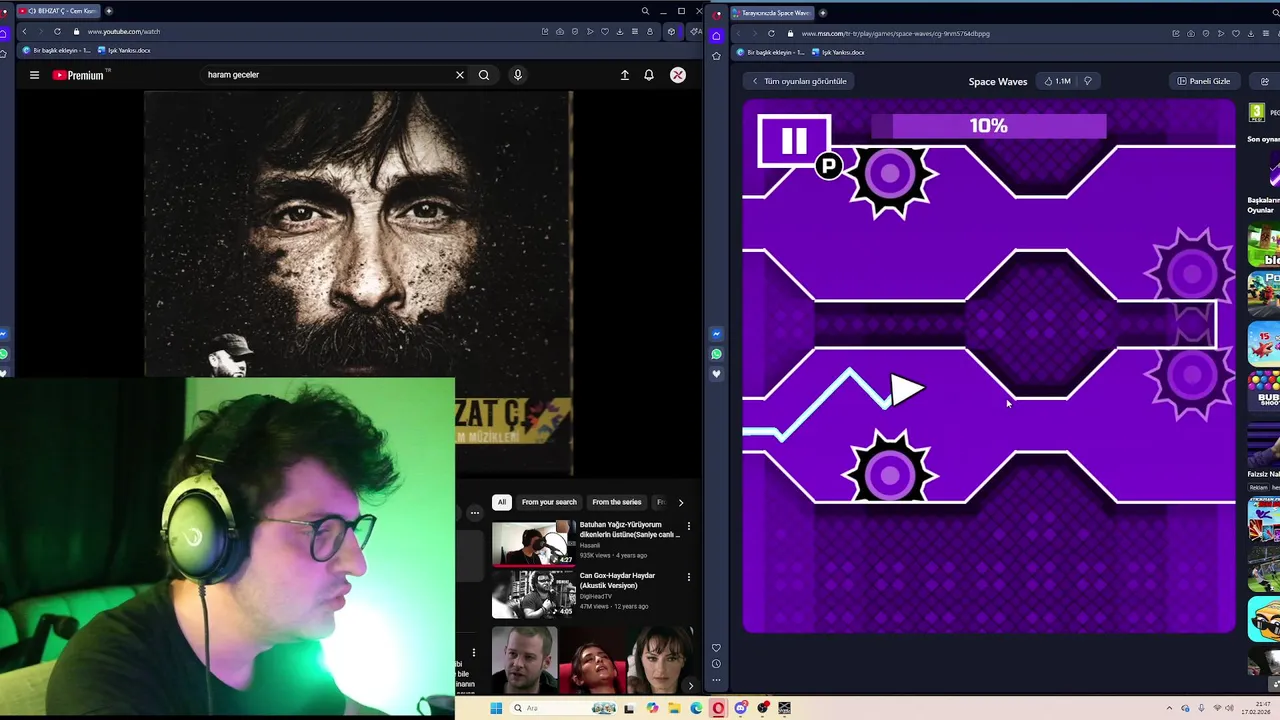1280x720 pixels.
Task: Open more options for Can Gox video
Action: click(688, 577)
